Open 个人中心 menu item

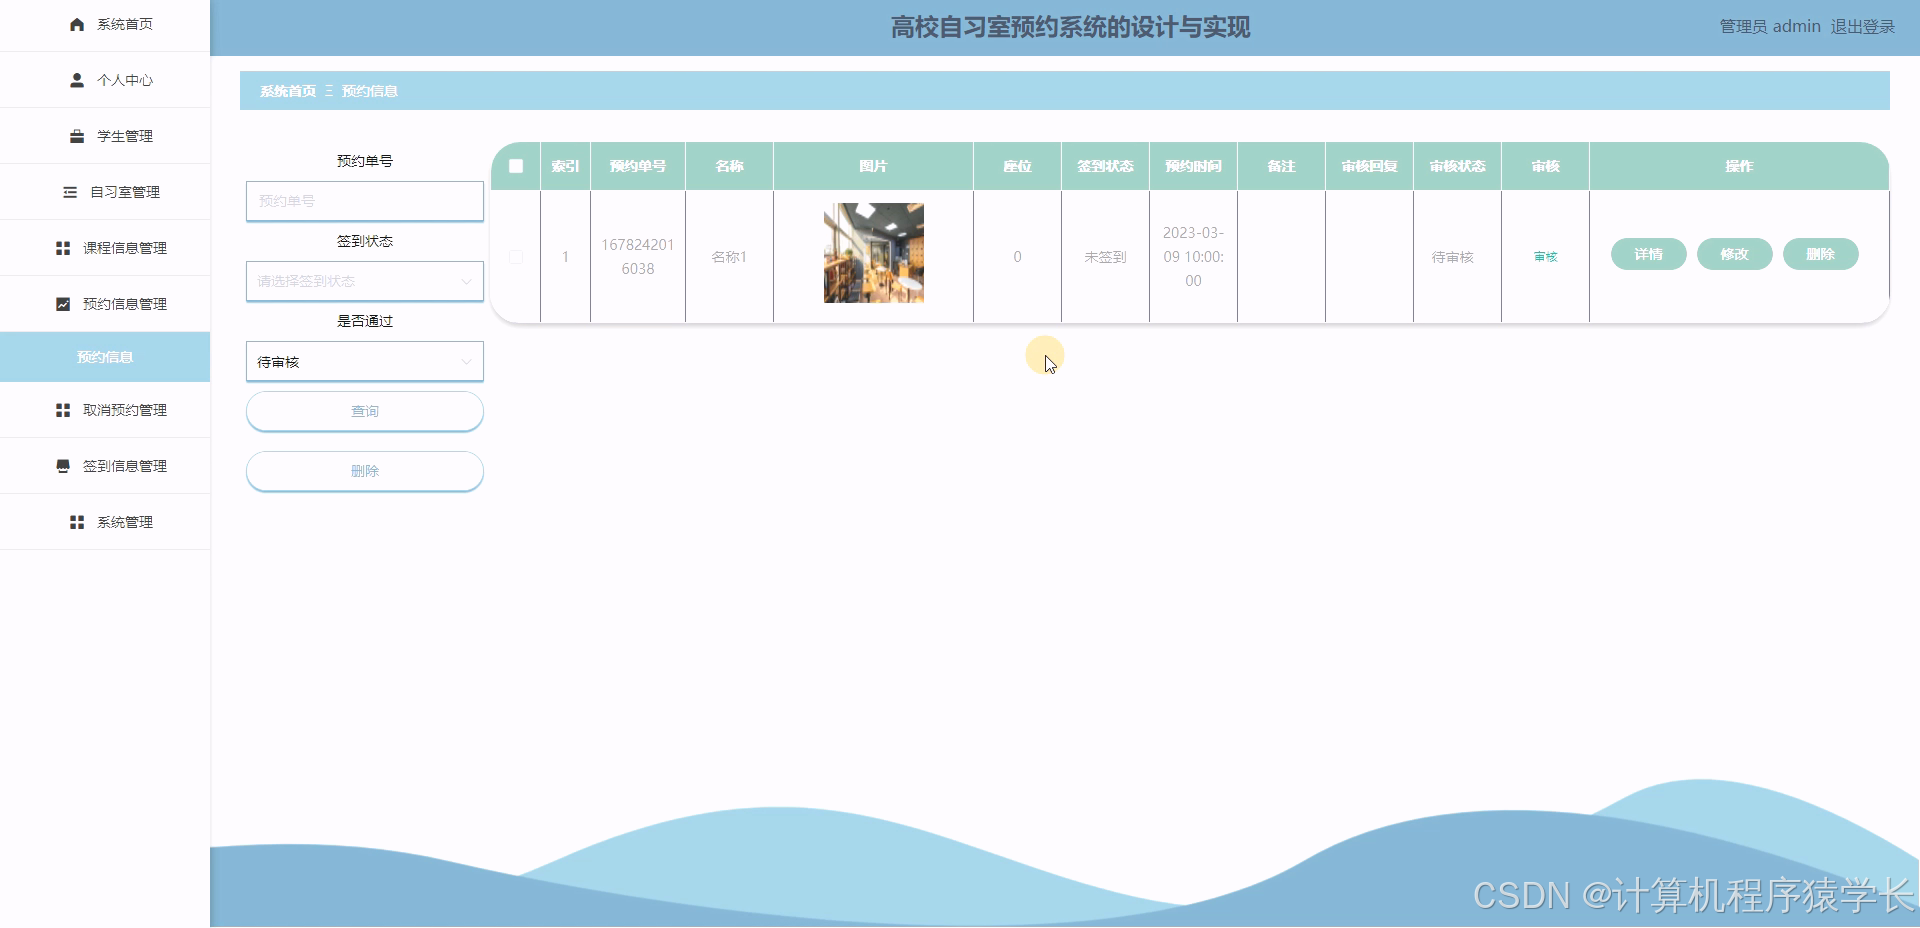105,80
